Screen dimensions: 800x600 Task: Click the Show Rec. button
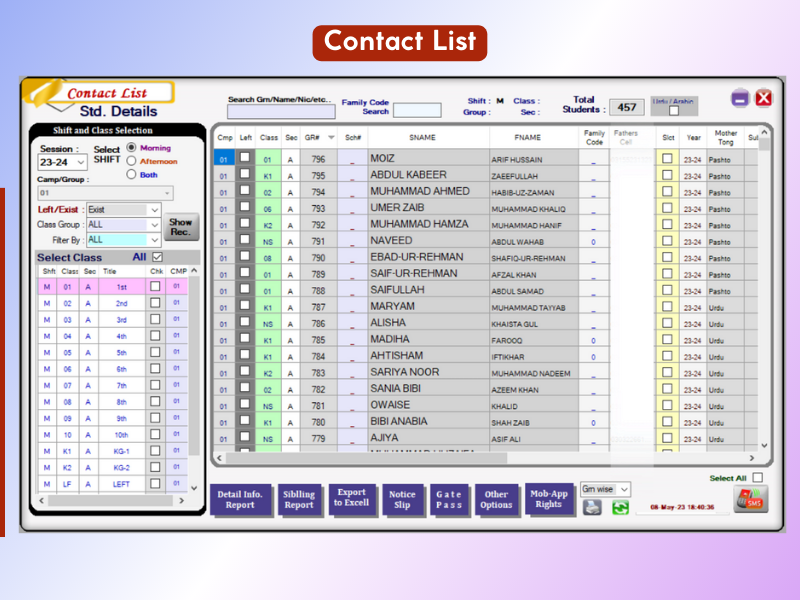181,227
